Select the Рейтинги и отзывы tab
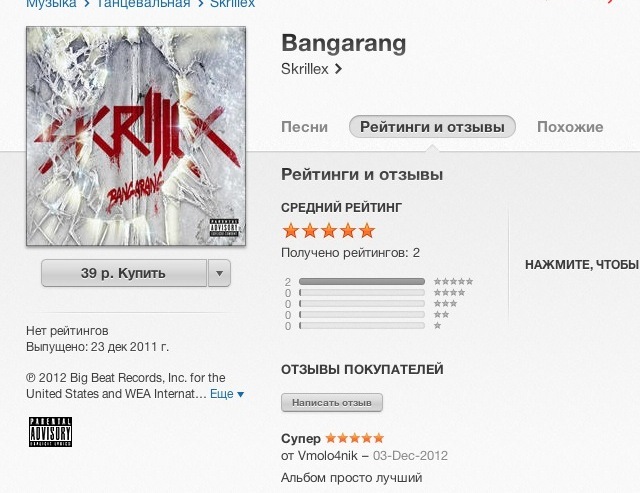Viewport: 640px width, 493px height. [432, 127]
